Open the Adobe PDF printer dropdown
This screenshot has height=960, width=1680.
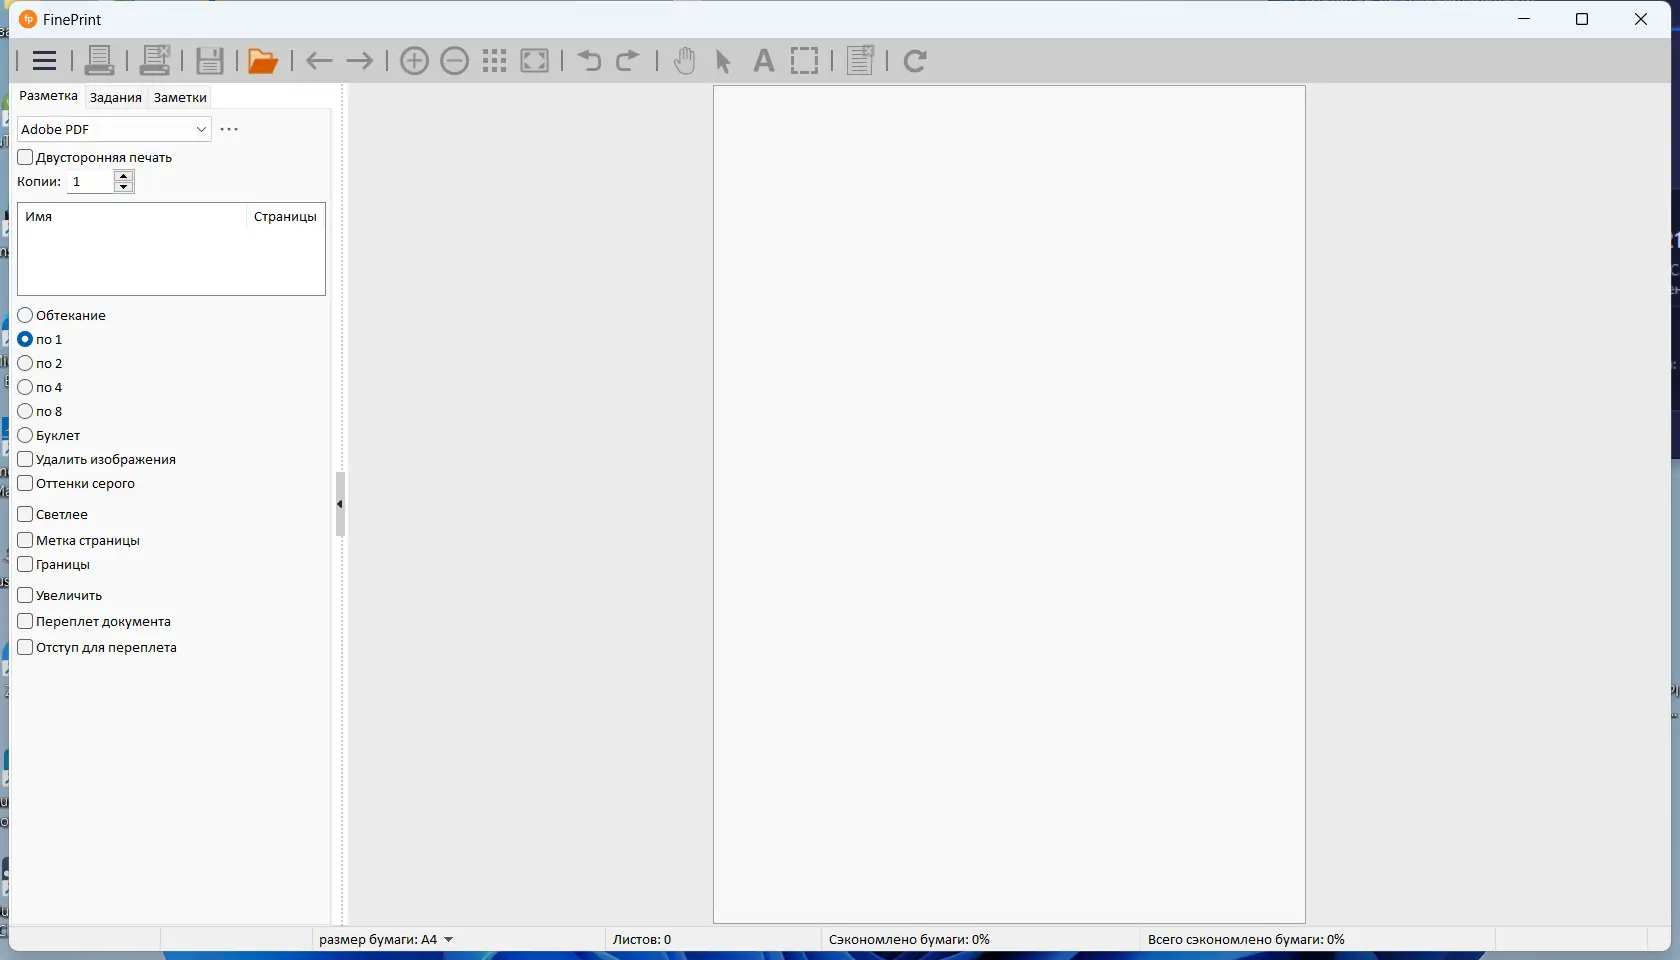[x=114, y=129]
